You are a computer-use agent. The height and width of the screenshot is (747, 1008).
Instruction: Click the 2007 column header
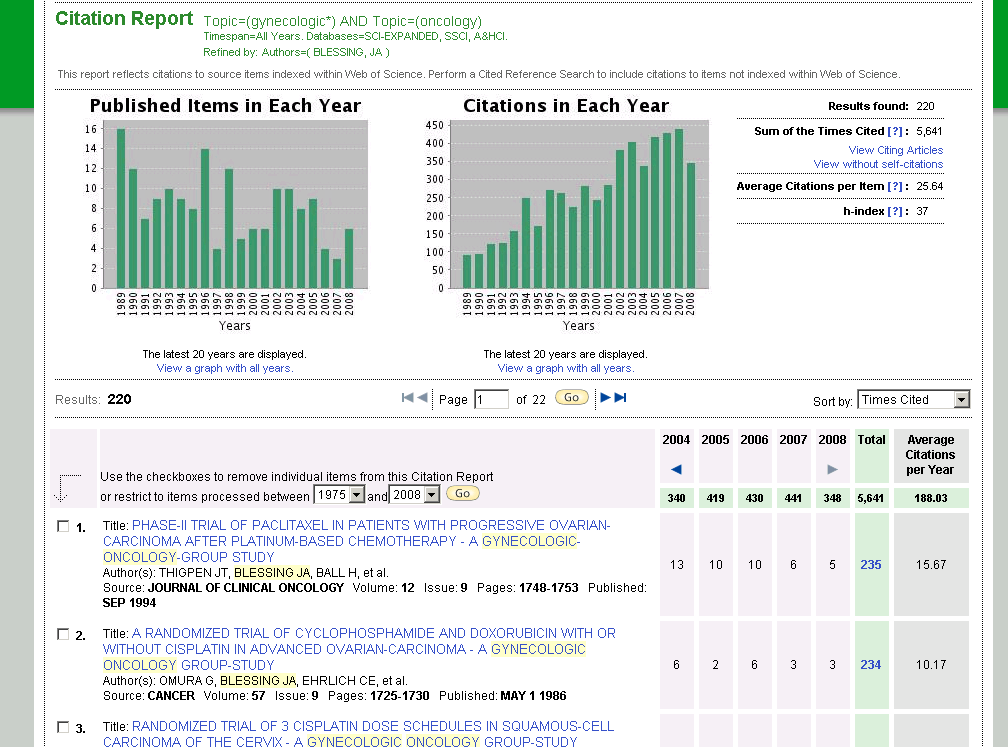[x=793, y=440]
